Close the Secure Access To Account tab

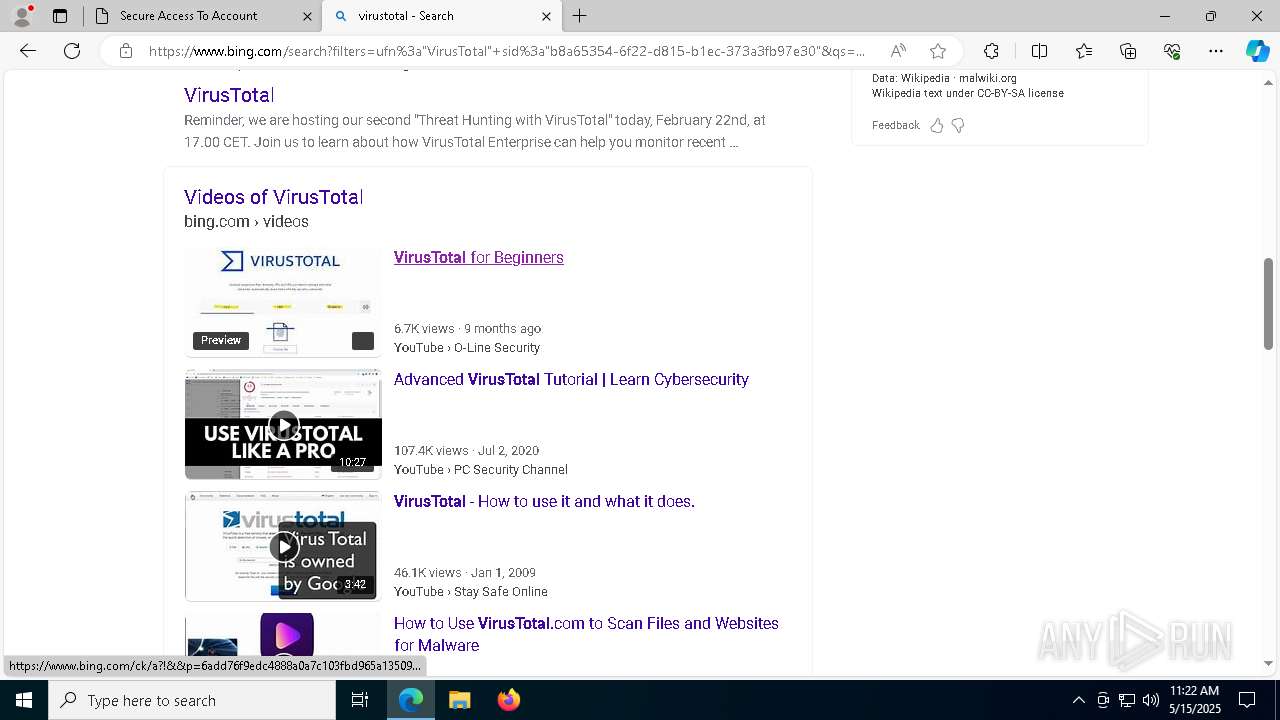pos(307,16)
